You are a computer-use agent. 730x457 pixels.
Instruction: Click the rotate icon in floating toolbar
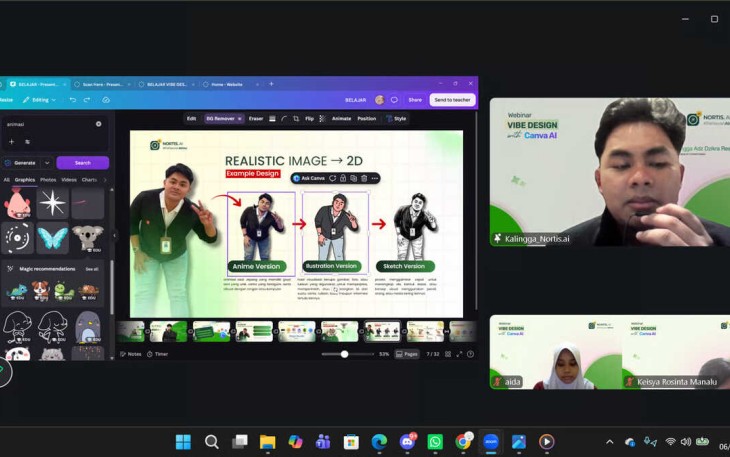[332, 178]
